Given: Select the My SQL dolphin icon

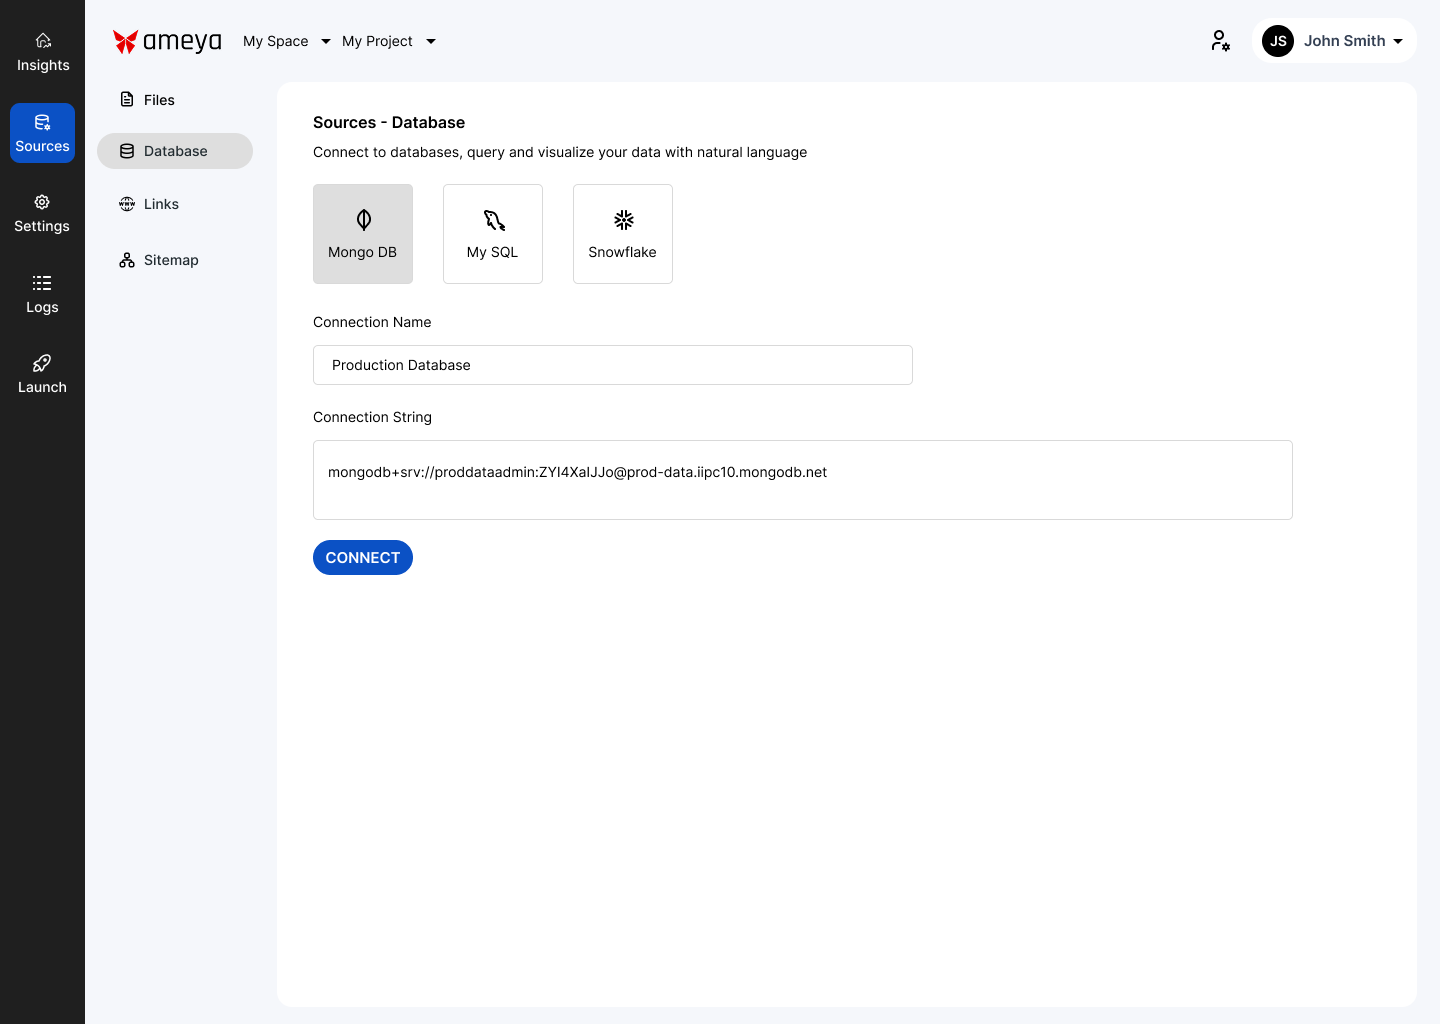Looking at the screenshot, I should pos(494,220).
